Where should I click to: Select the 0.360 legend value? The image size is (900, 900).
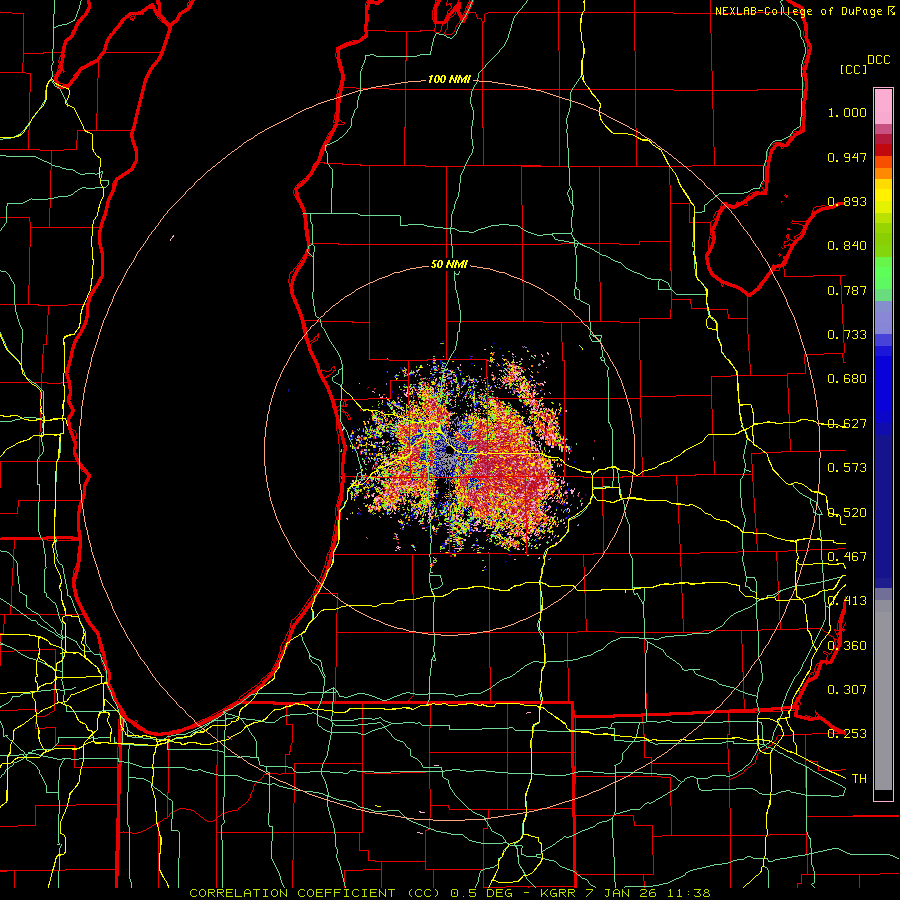click(x=847, y=646)
